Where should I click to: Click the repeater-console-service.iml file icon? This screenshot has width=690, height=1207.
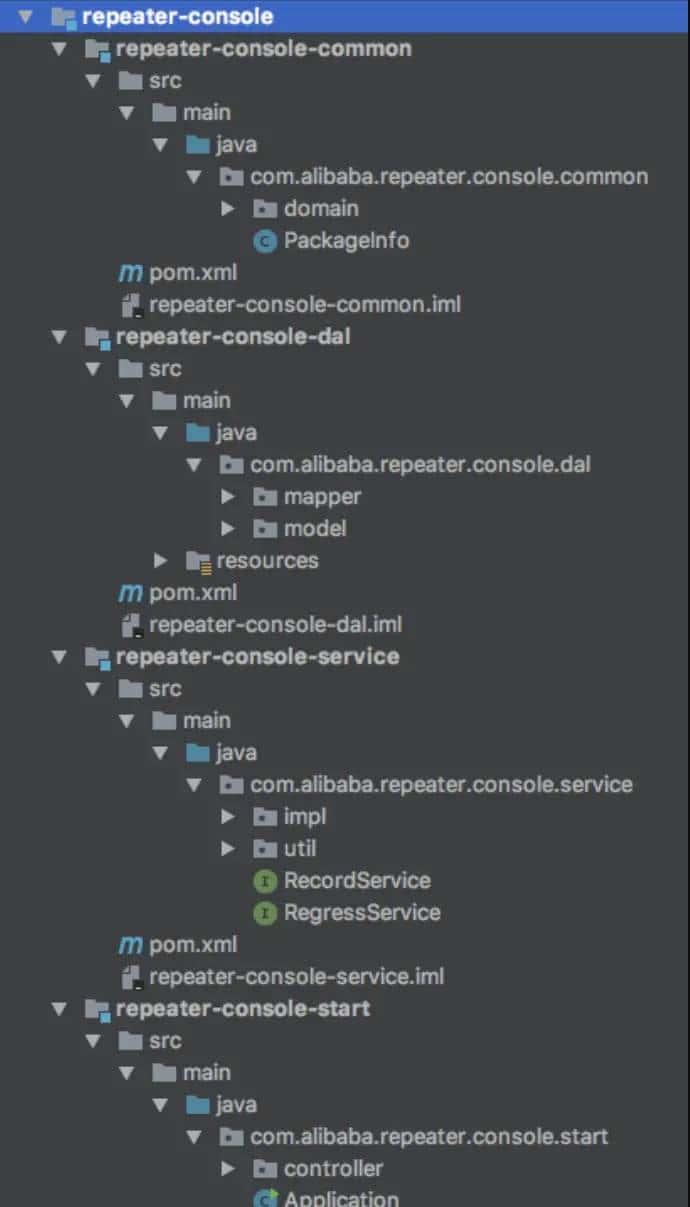point(128,976)
